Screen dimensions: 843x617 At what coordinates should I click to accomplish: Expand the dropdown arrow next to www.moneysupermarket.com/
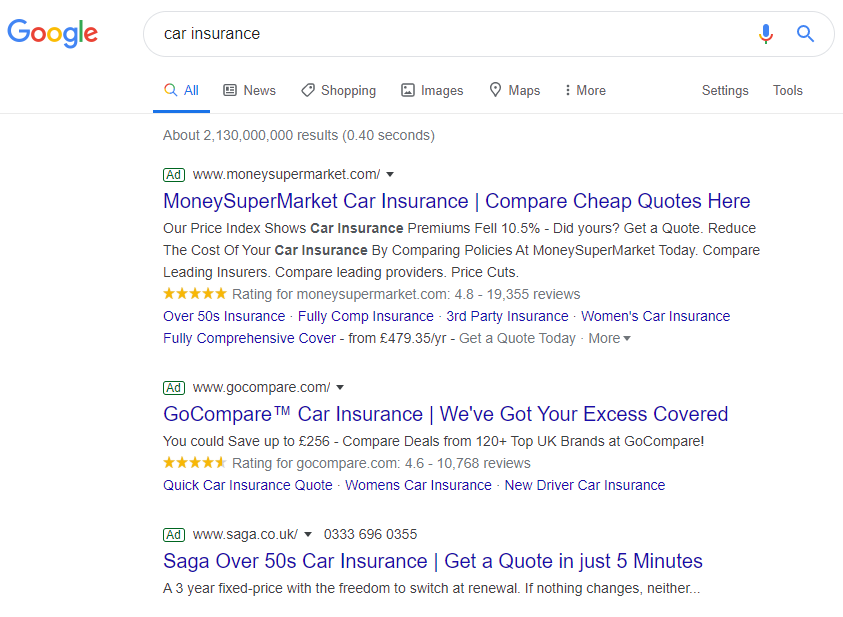point(390,175)
